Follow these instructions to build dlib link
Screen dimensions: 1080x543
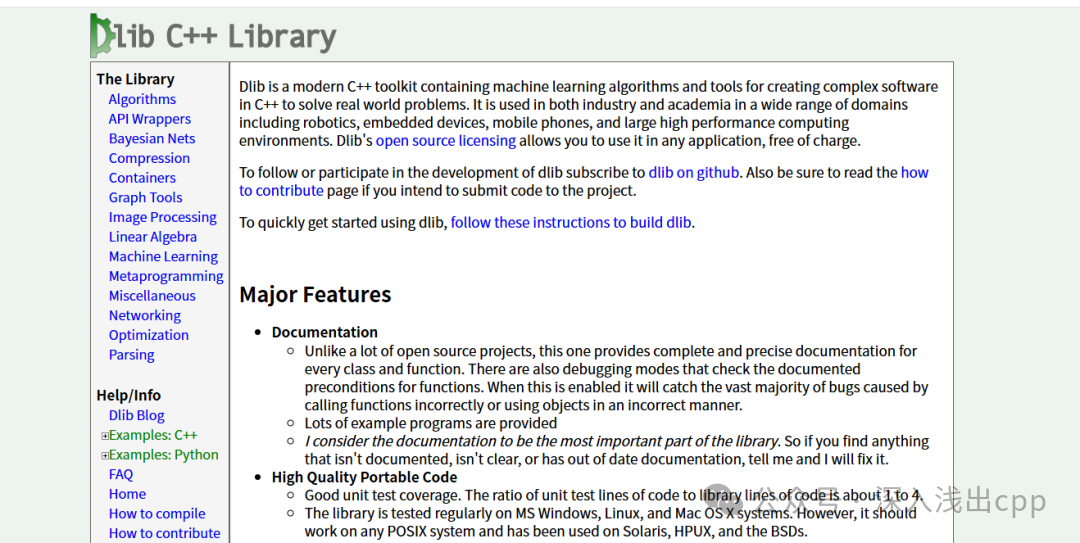click(571, 223)
